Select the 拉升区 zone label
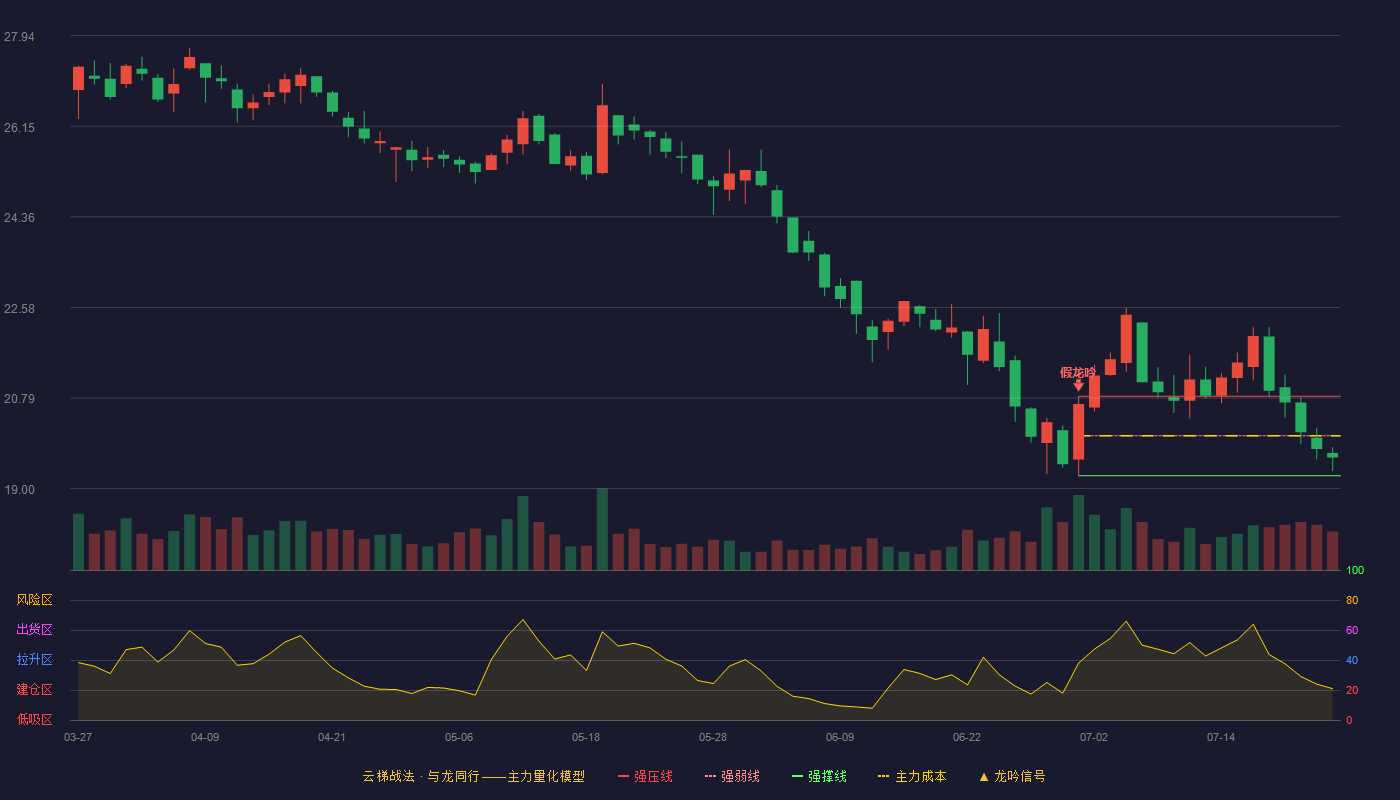Screen dimensions: 1400x800 (x=35, y=660)
